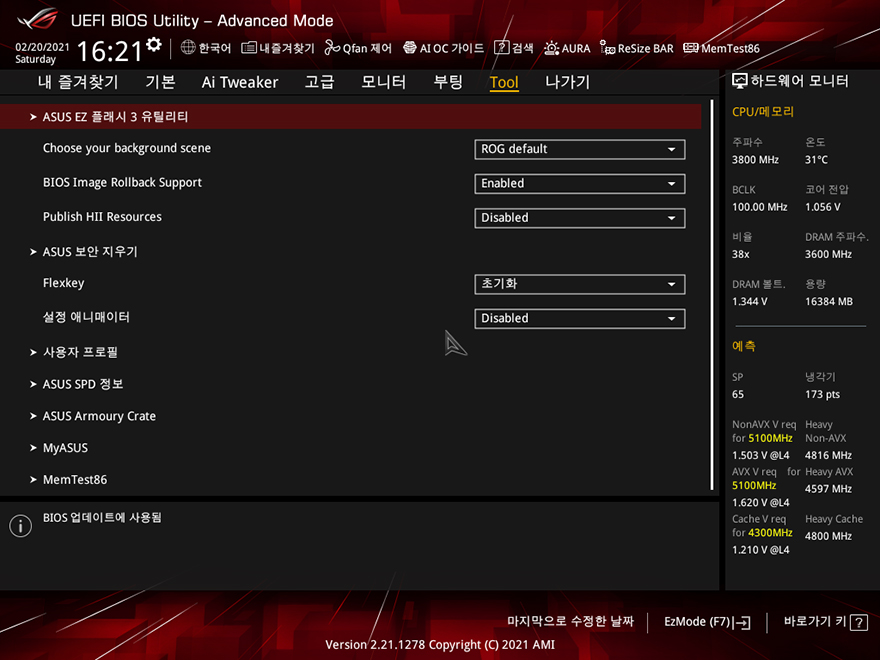Click the BIOS Image Rollback Support label

tap(122, 182)
